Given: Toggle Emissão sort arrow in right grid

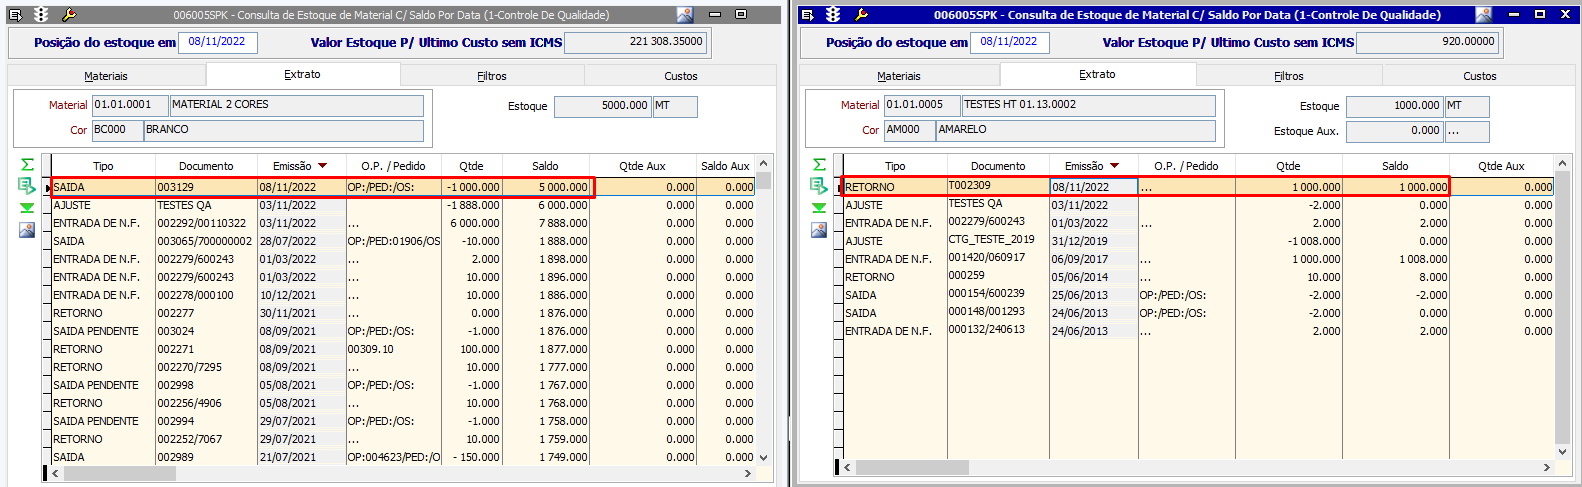Looking at the screenshot, I should tap(1114, 166).
